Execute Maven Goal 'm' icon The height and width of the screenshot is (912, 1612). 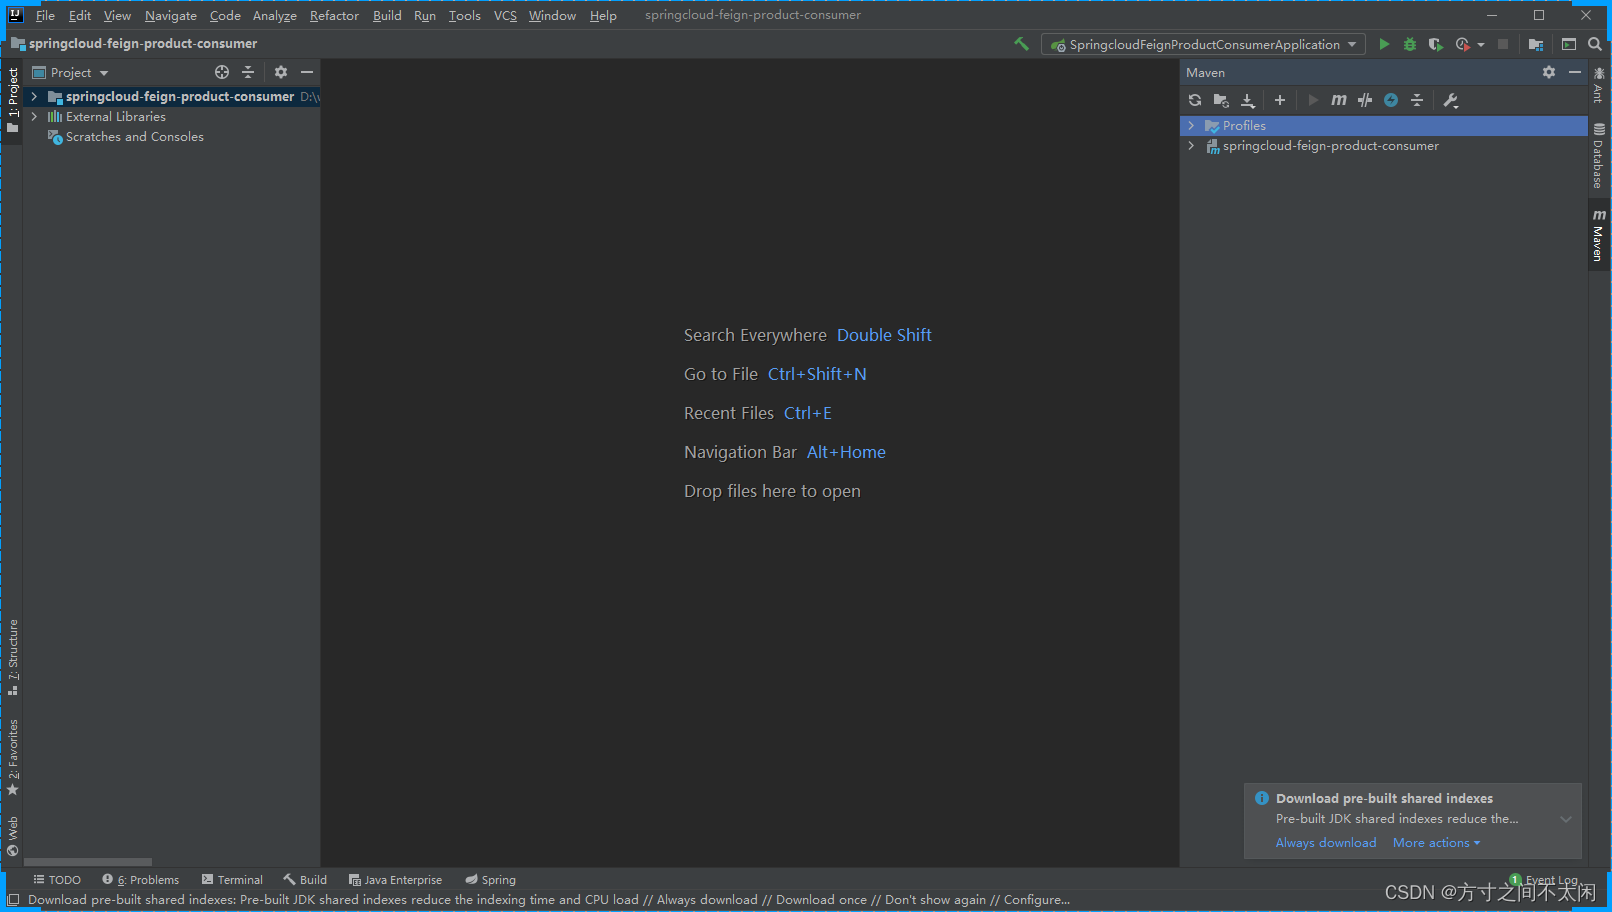[1339, 100]
